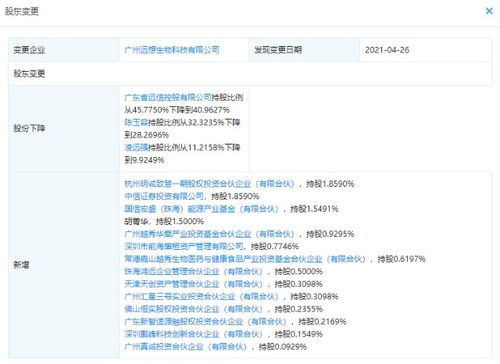Viewport: 500px width, 364px height.
Task: Open the Shenzhen Qianhai asset management link, 持股0.7746%
Action: point(184,246)
